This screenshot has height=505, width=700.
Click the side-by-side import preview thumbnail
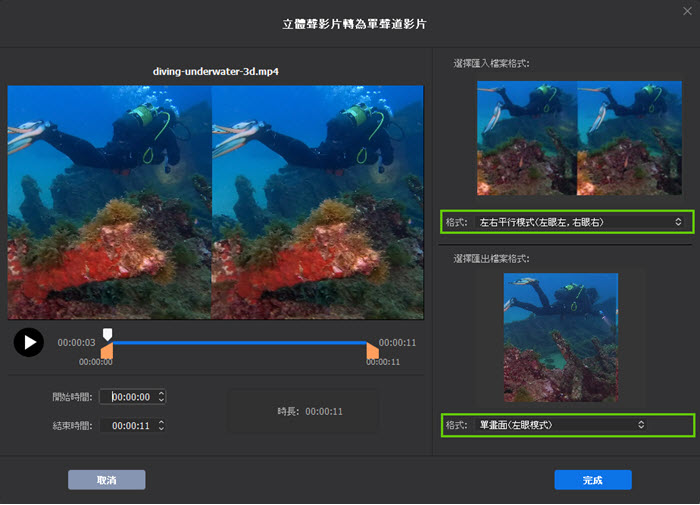[579, 138]
